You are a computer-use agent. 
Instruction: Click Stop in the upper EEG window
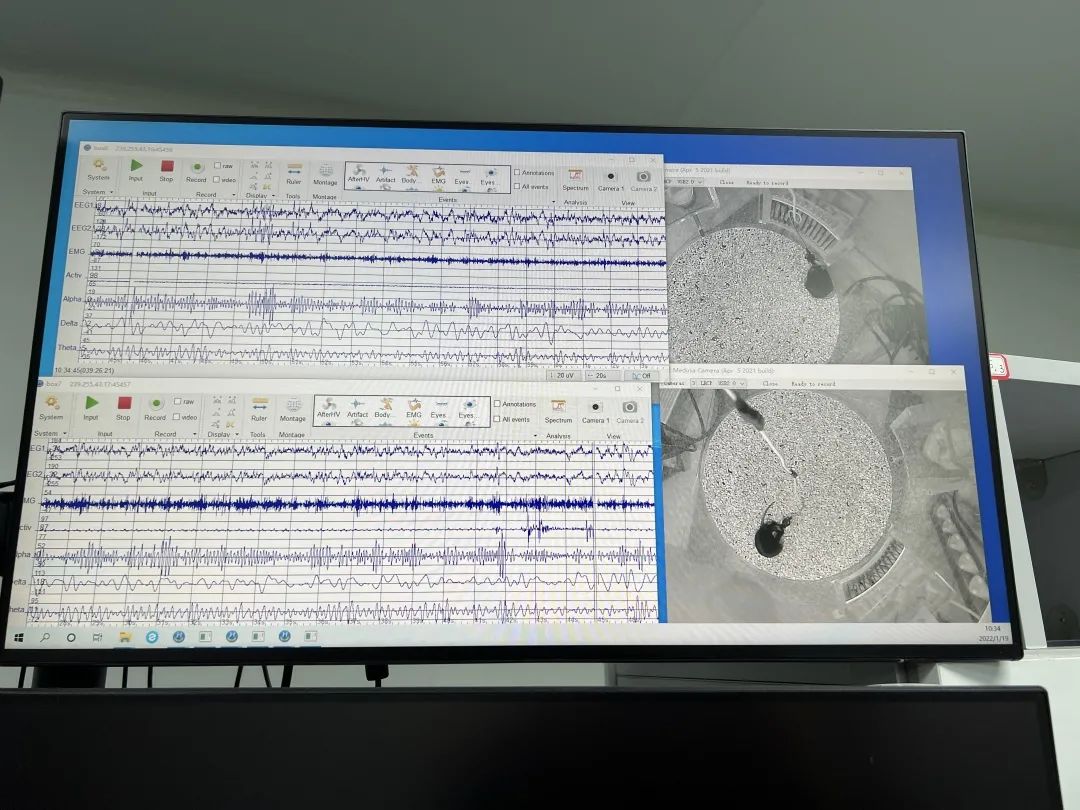(167, 170)
